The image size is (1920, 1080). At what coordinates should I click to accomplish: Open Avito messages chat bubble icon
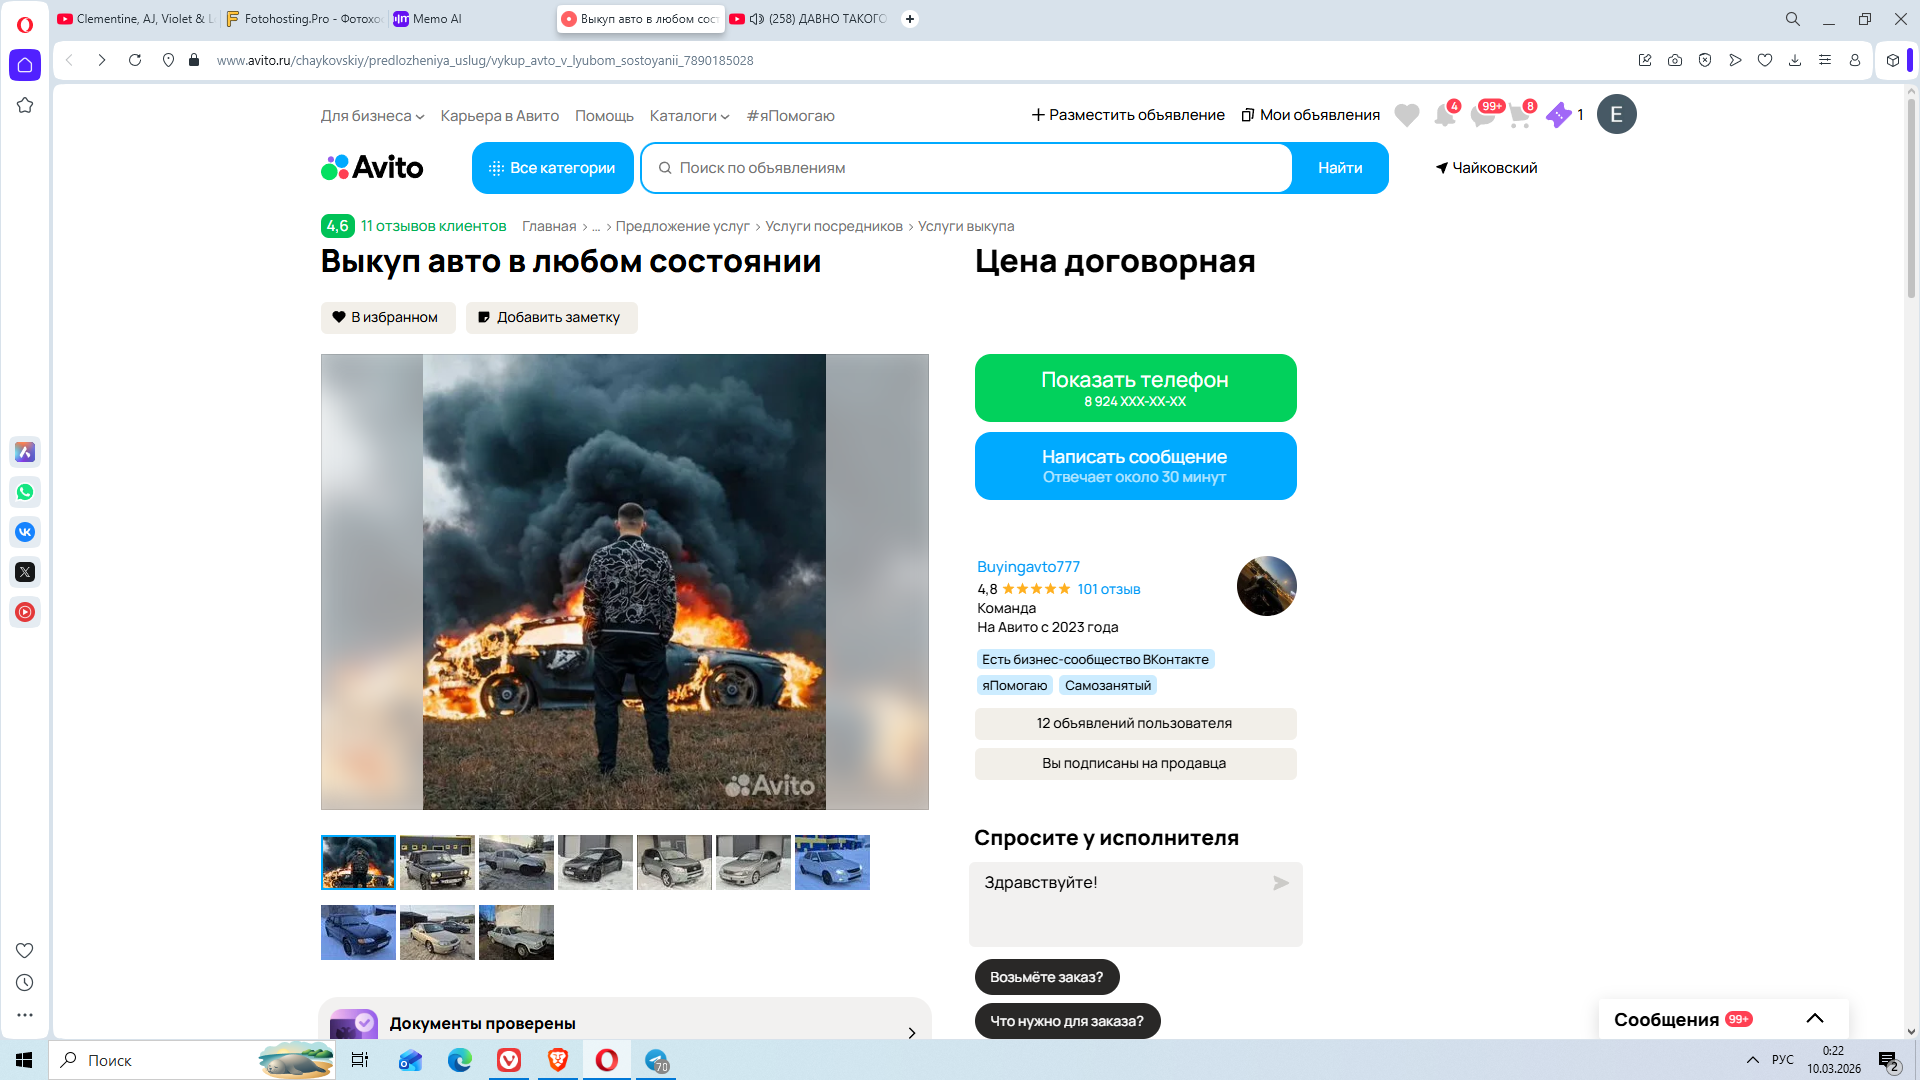point(1482,116)
